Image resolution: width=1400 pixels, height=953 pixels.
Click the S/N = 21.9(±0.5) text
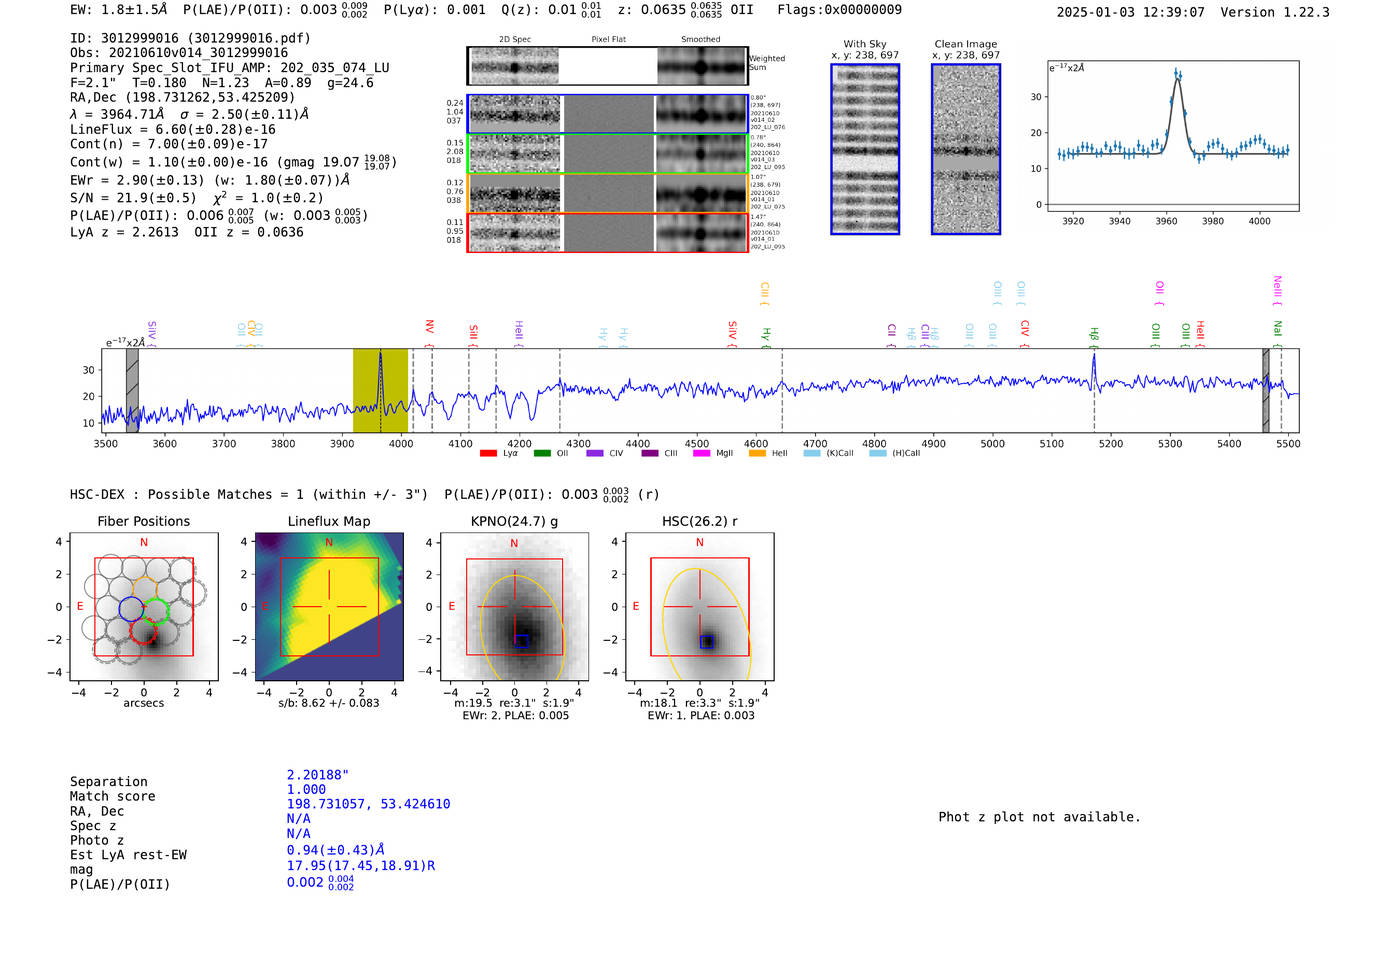(133, 198)
